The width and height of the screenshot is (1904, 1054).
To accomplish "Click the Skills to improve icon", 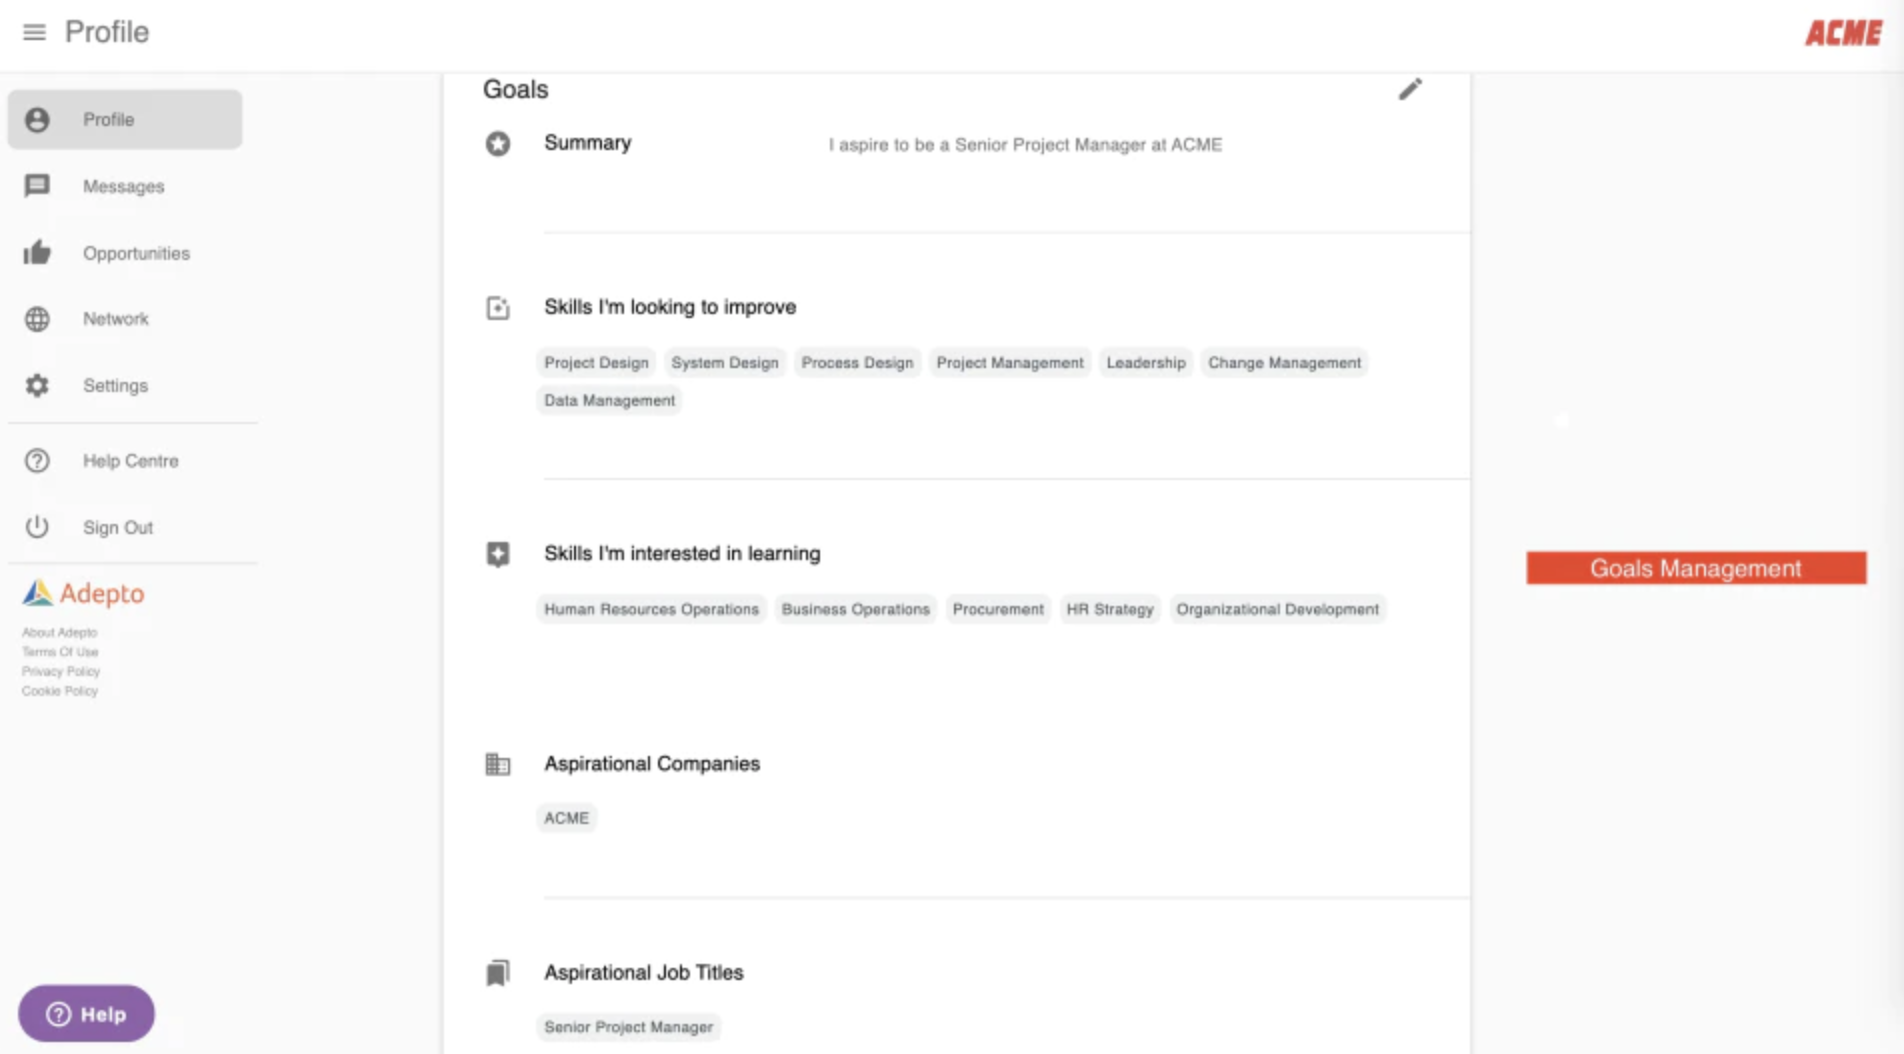I will [498, 308].
